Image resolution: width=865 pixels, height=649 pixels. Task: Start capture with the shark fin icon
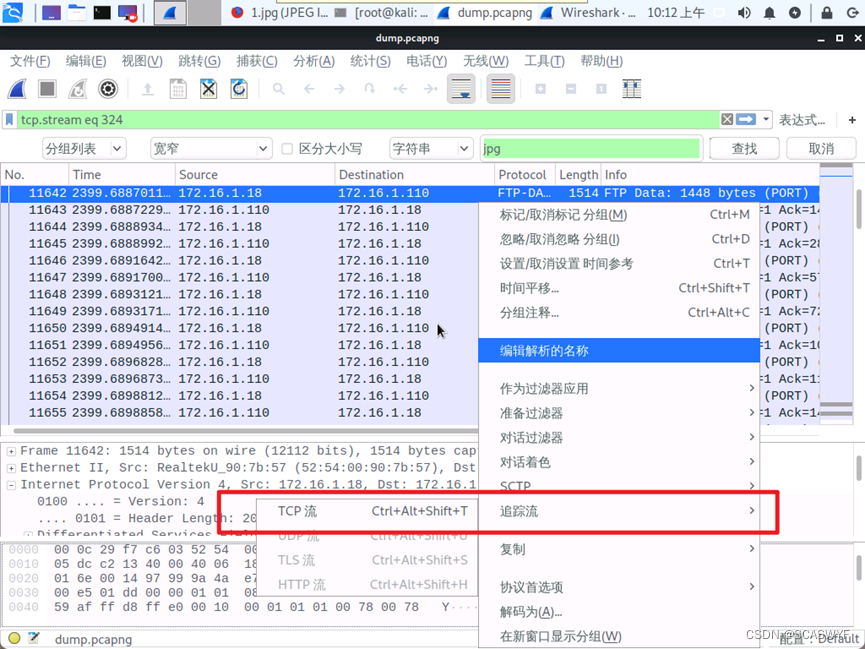(x=18, y=88)
